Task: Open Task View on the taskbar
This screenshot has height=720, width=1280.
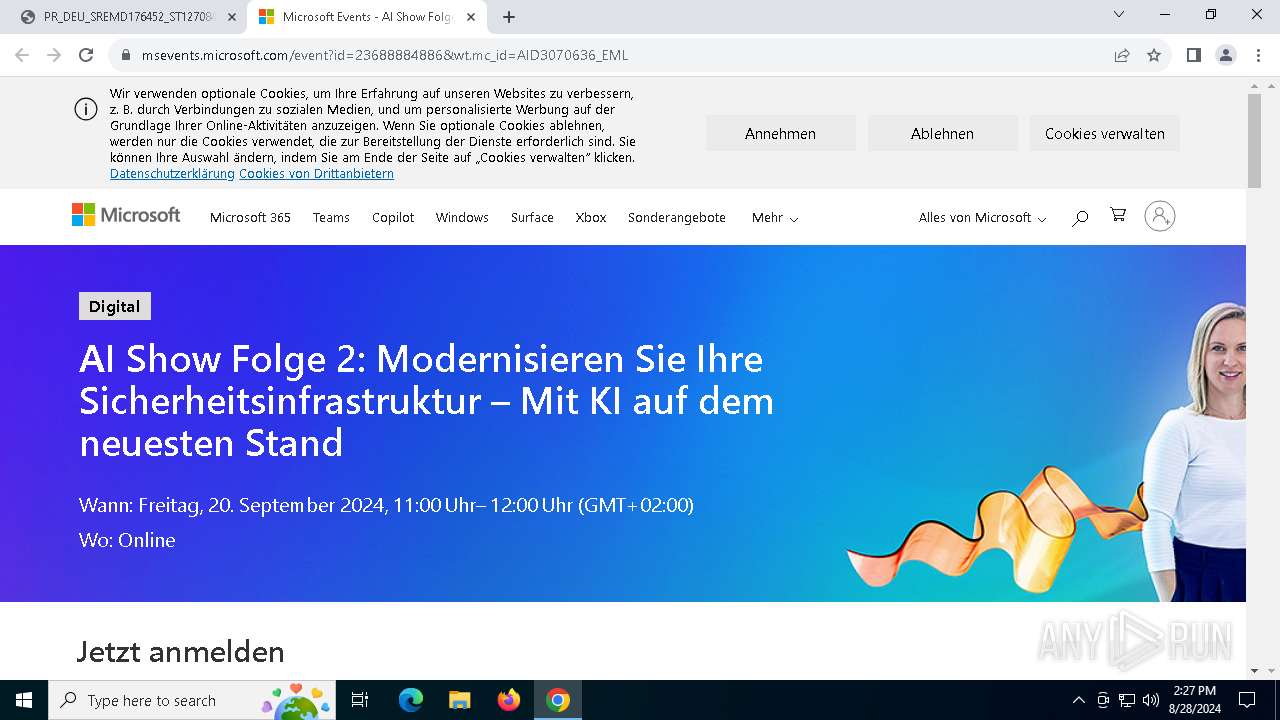Action: (x=360, y=700)
